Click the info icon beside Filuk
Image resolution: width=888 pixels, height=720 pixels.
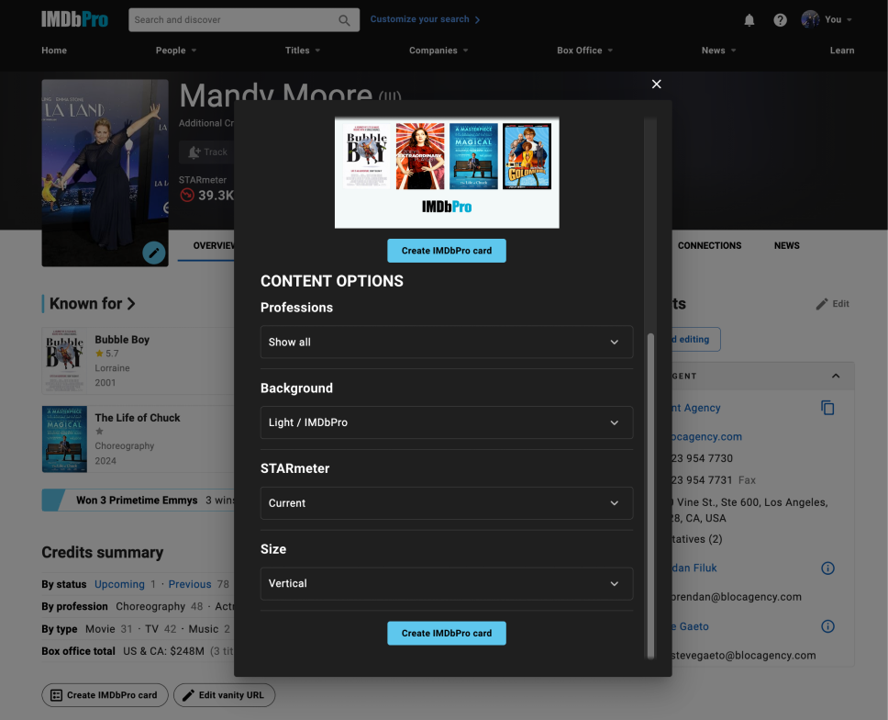pos(827,568)
